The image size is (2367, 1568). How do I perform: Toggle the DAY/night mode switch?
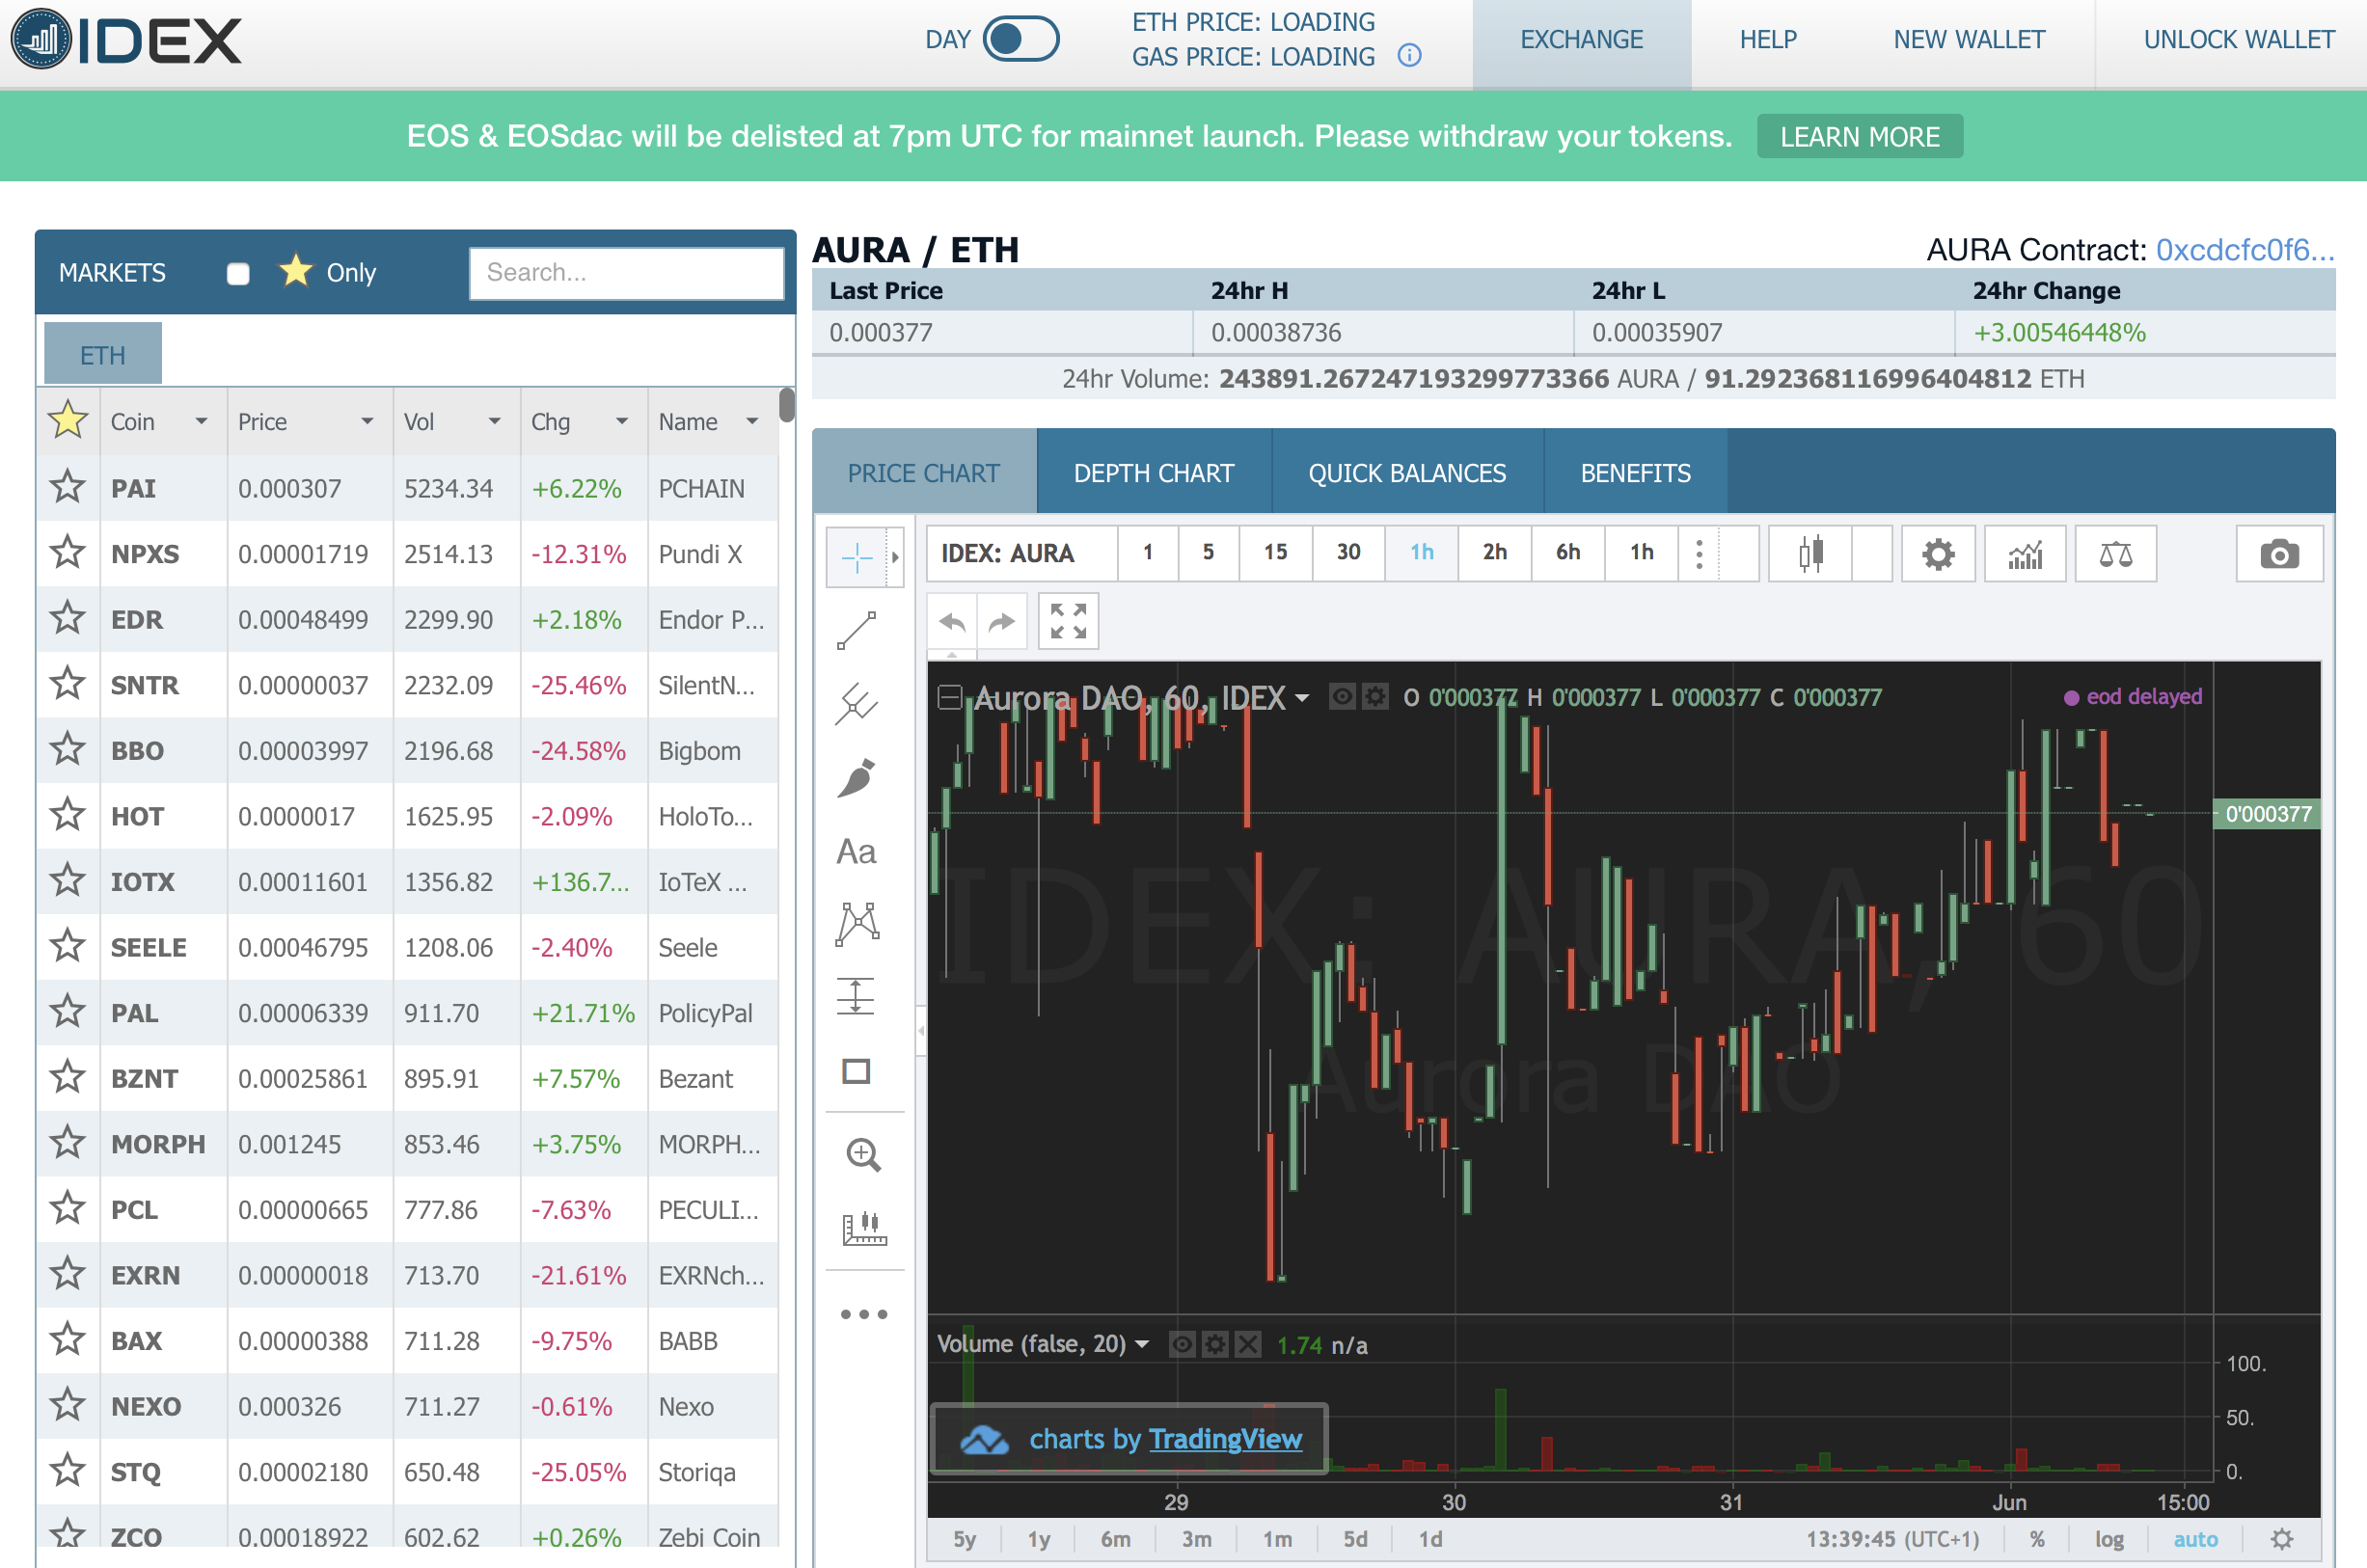(1020, 40)
